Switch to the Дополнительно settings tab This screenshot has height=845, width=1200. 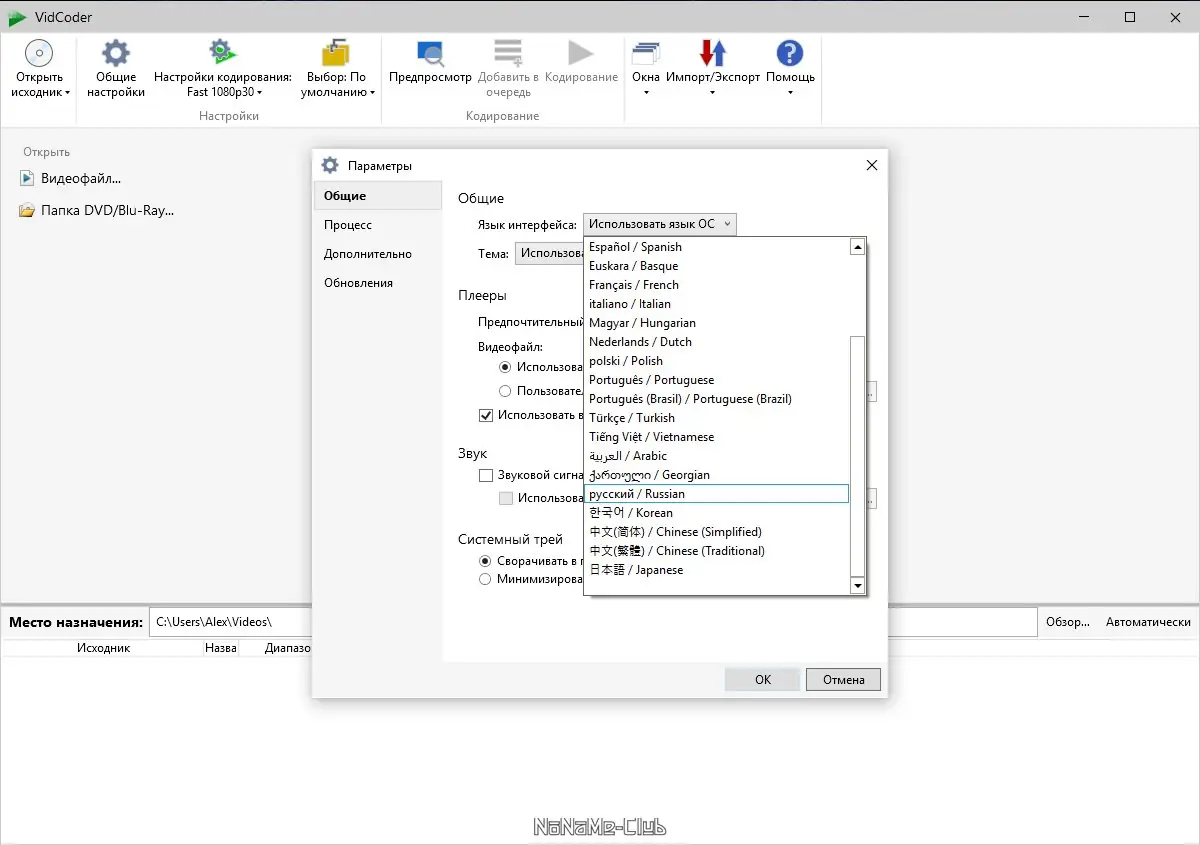coord(377,254)
